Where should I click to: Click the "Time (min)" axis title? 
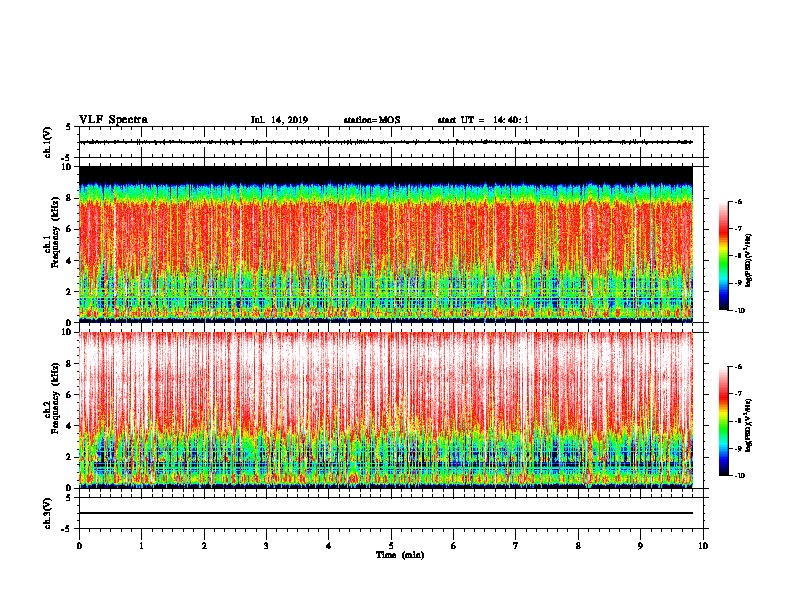pos(400,555)
